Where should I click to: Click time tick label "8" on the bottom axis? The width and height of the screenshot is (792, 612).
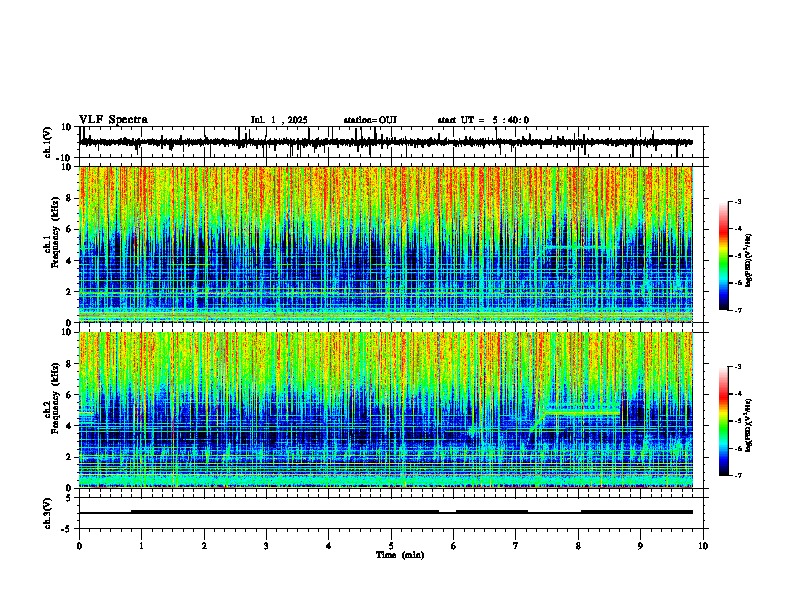click(x=578, y=546)
